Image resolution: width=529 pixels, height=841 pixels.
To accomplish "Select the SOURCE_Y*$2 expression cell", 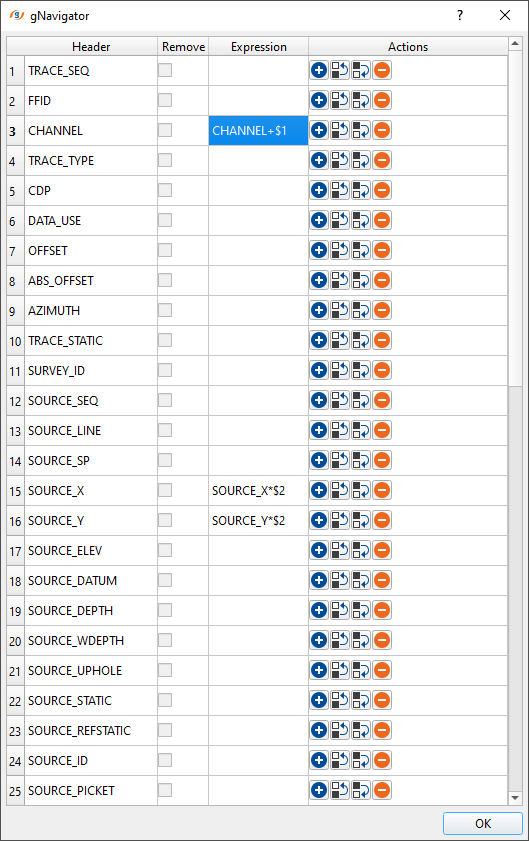I will (x=259, y=520).
